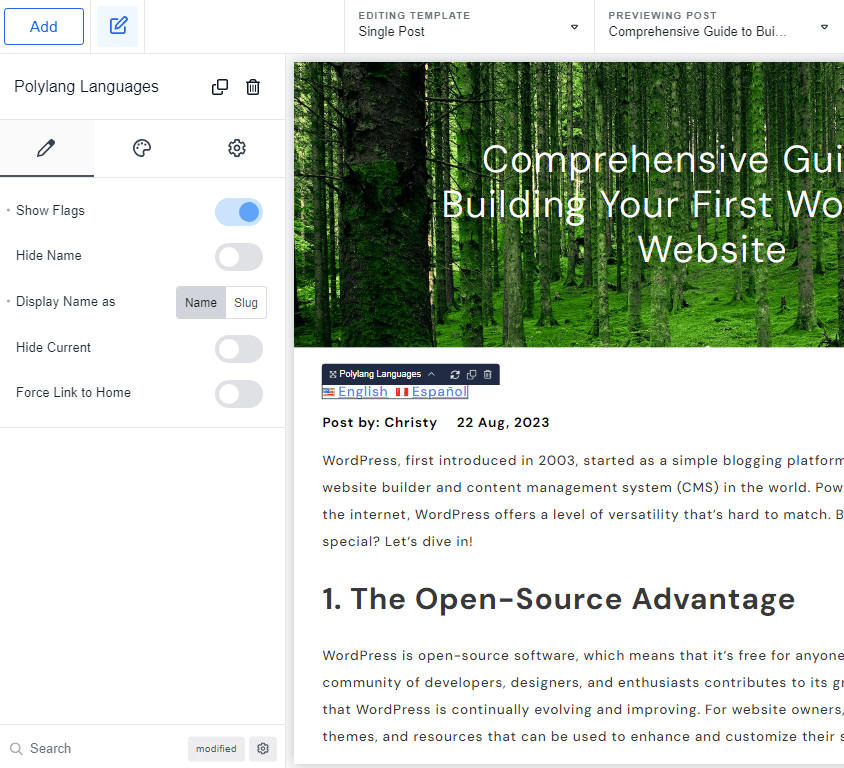Screen dimensions: 844x768
Task: Open the gear icon next to modified
Action: coord(263,749)
